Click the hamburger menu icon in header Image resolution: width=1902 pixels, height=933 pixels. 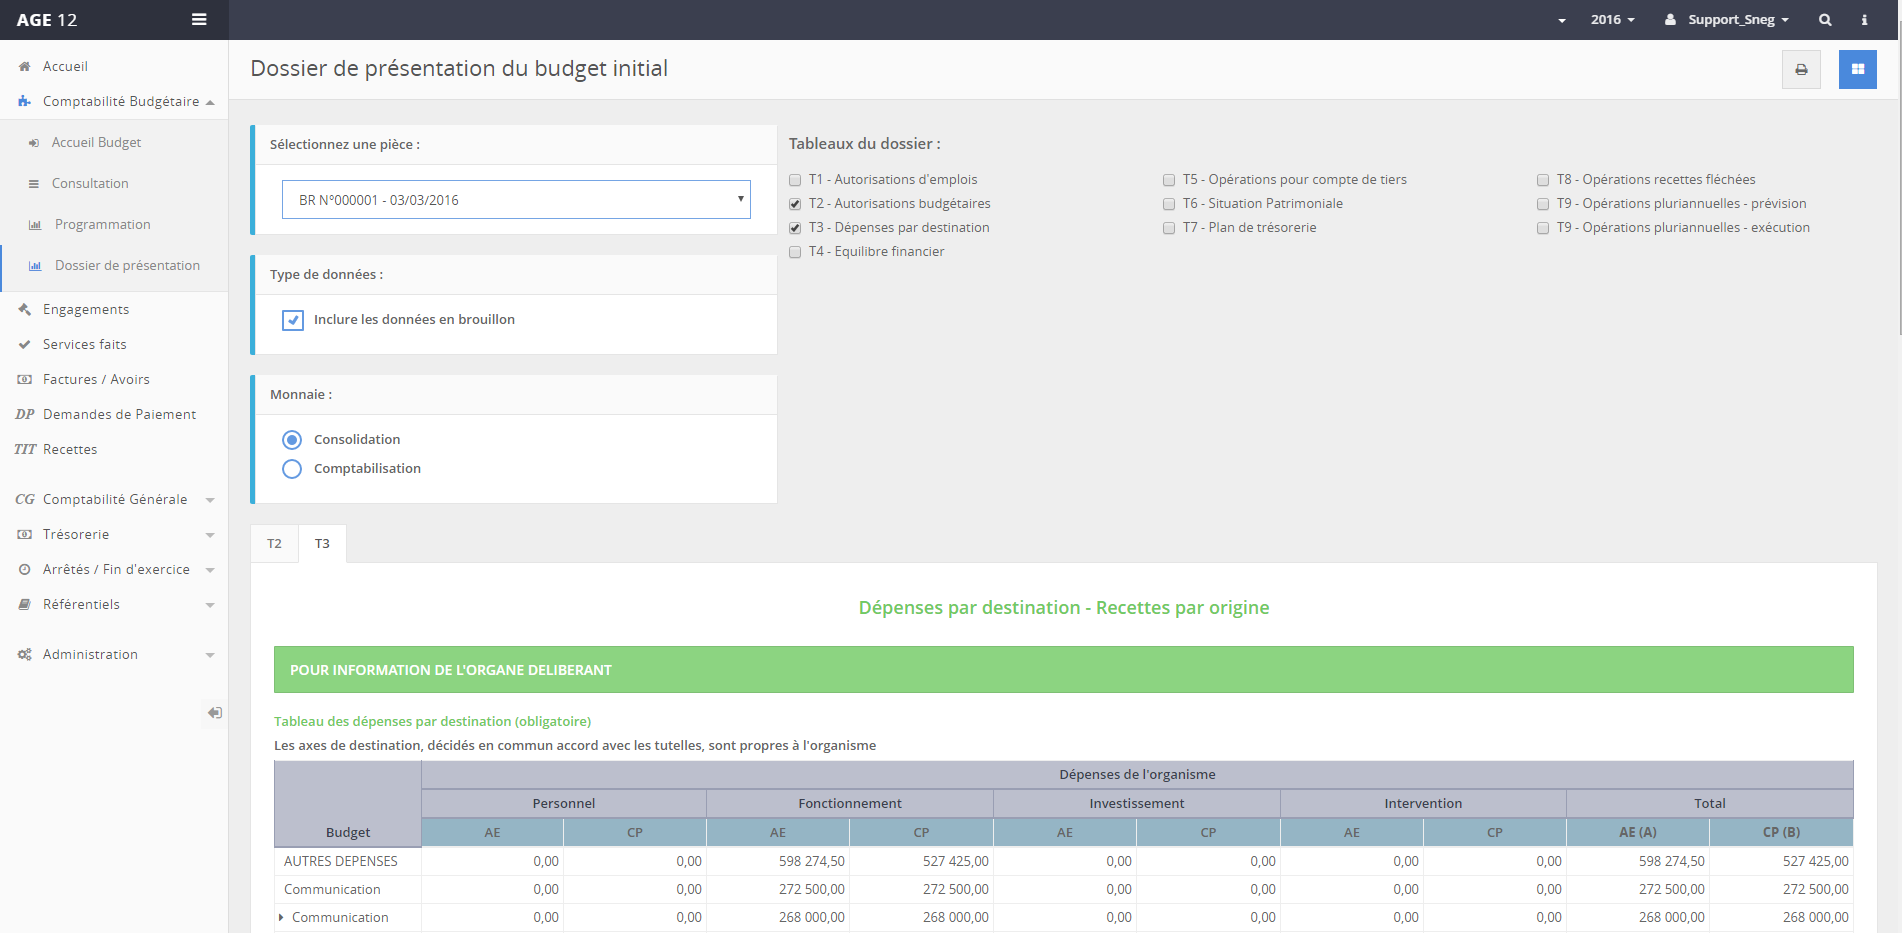(x=199, y=20)
